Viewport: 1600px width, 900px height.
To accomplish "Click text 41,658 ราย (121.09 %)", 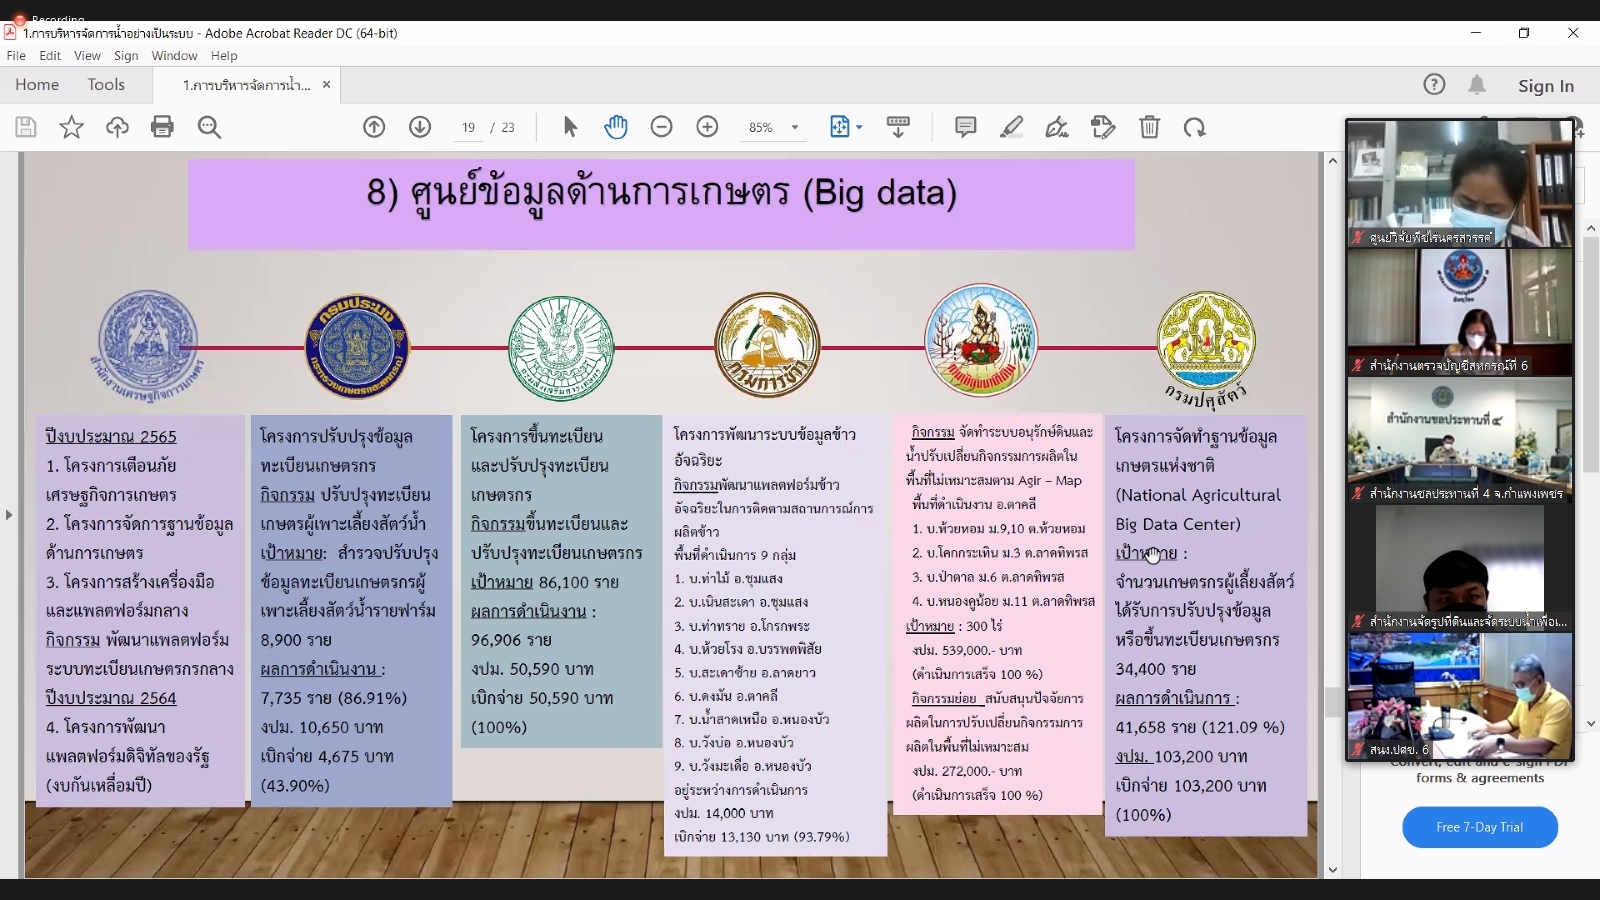I will pyautogui.click(x=1200, y=727).
